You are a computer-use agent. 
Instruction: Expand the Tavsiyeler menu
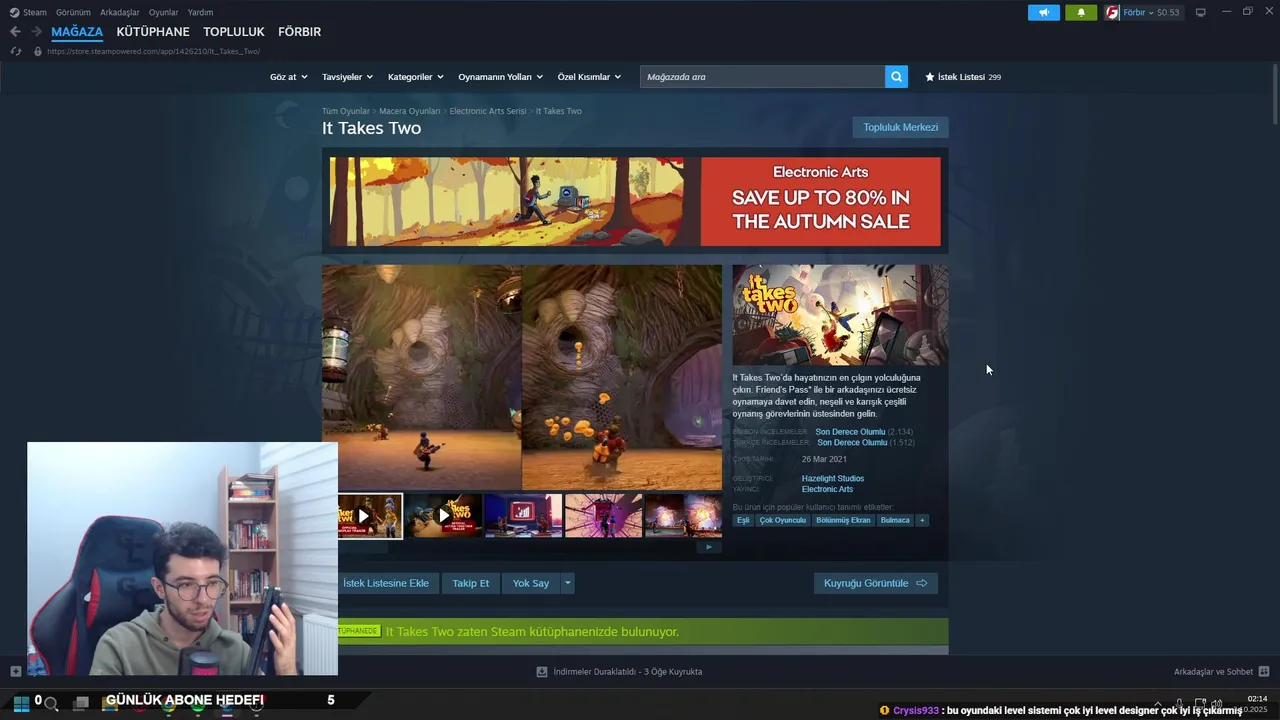click(x=347, y=77)
